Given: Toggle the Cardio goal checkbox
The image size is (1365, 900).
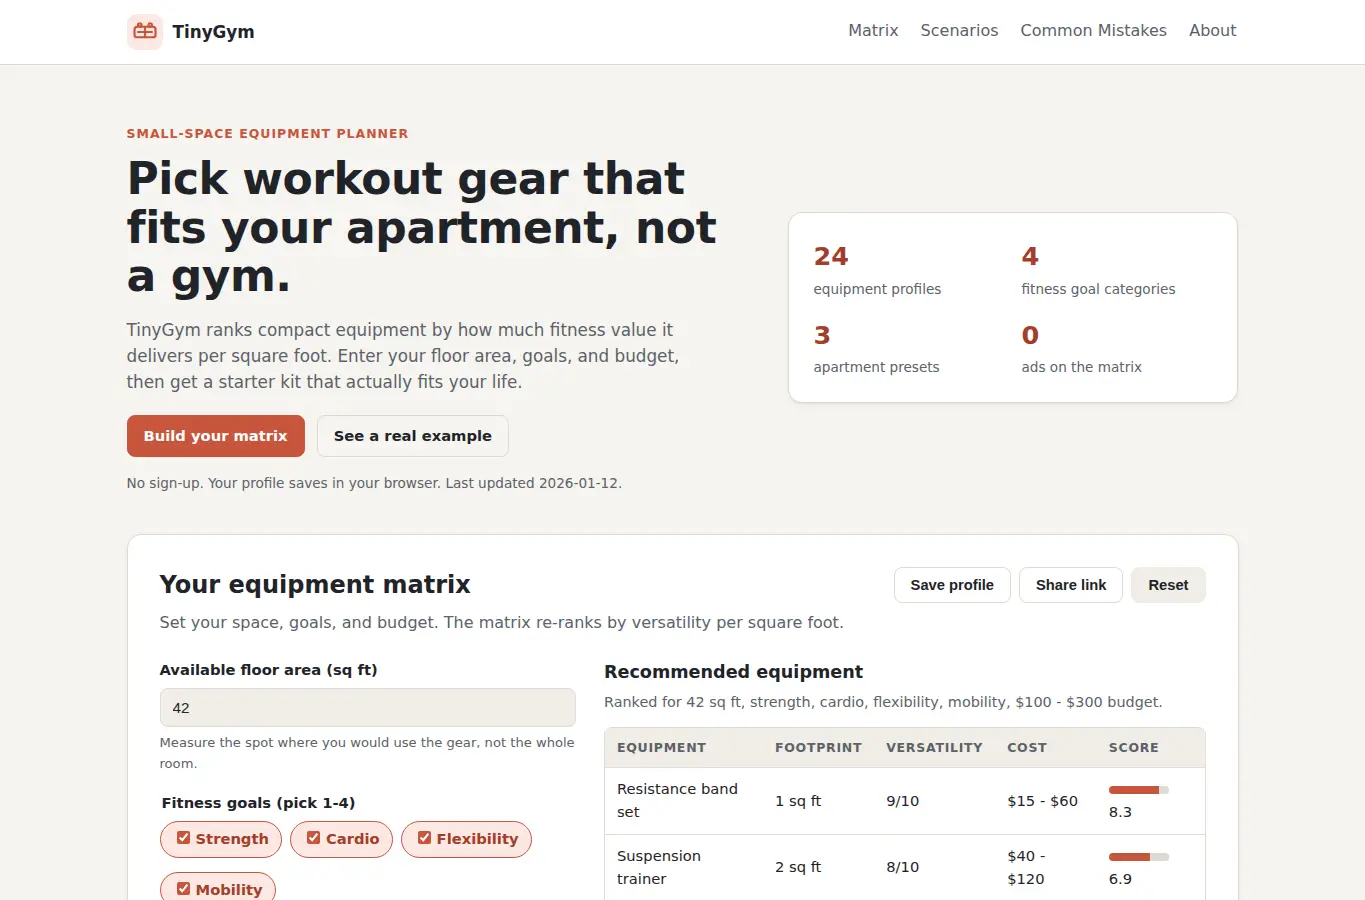Looking at the screenshot, I should point(314,838).
